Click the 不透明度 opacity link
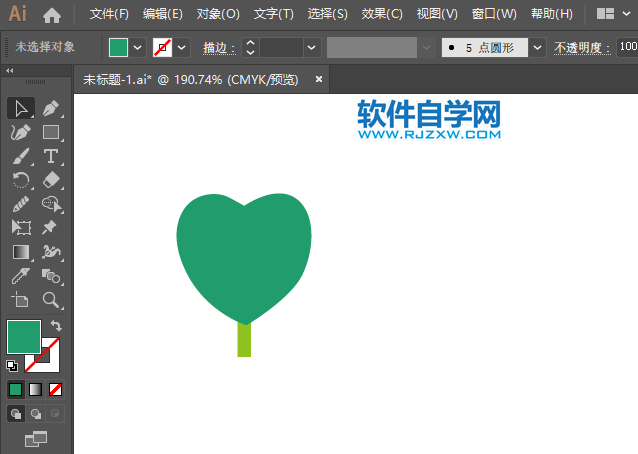The height and width of the screenshot is (454, 638). coord(582,48)
